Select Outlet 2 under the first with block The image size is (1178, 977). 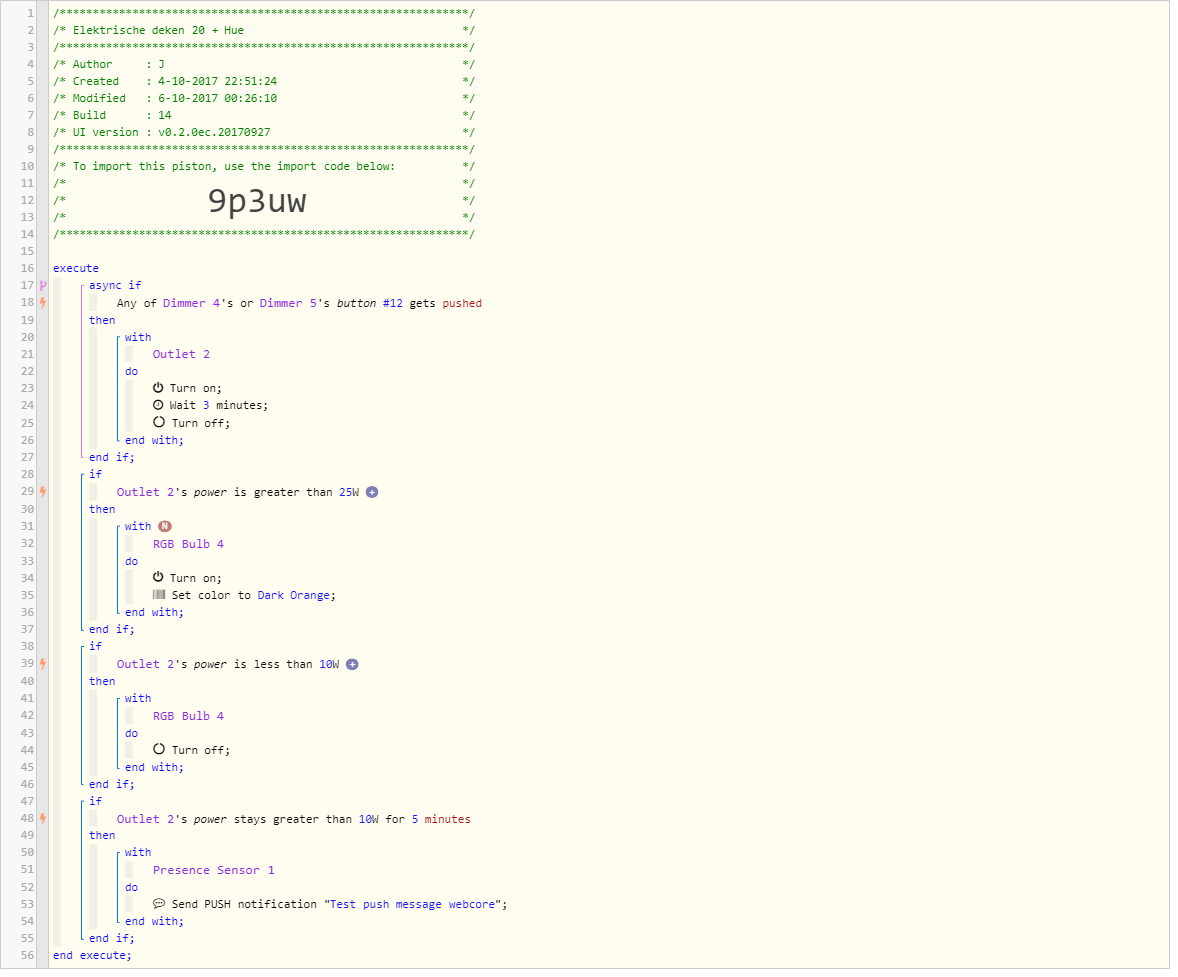(x=181, y=354)
